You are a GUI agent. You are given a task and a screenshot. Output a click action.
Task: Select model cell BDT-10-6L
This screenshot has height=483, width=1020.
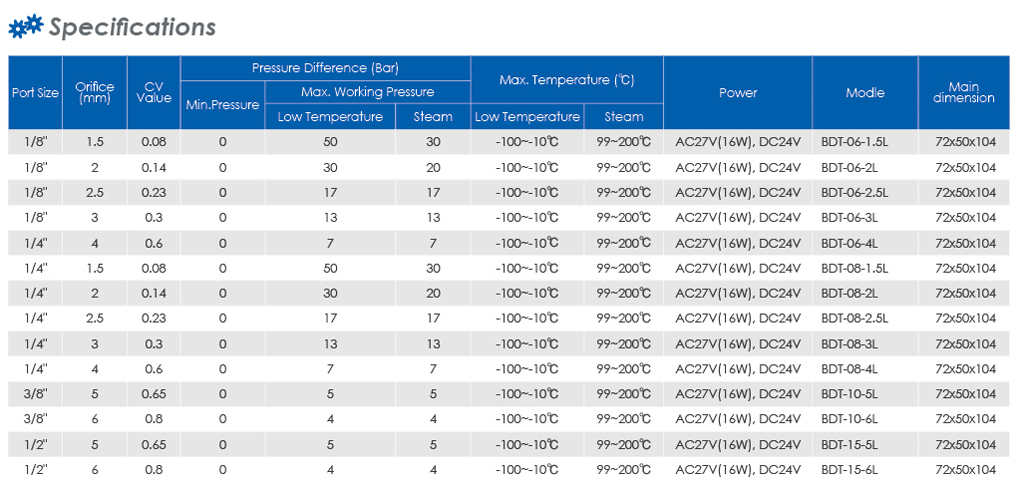[x=850, y=419]
